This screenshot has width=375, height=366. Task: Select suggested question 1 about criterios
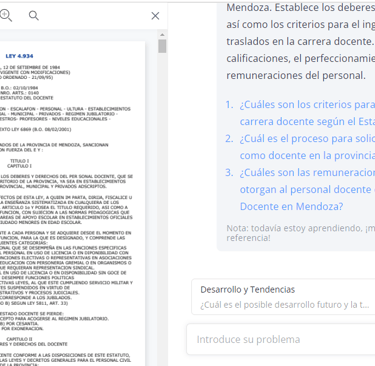click(307, 113)
